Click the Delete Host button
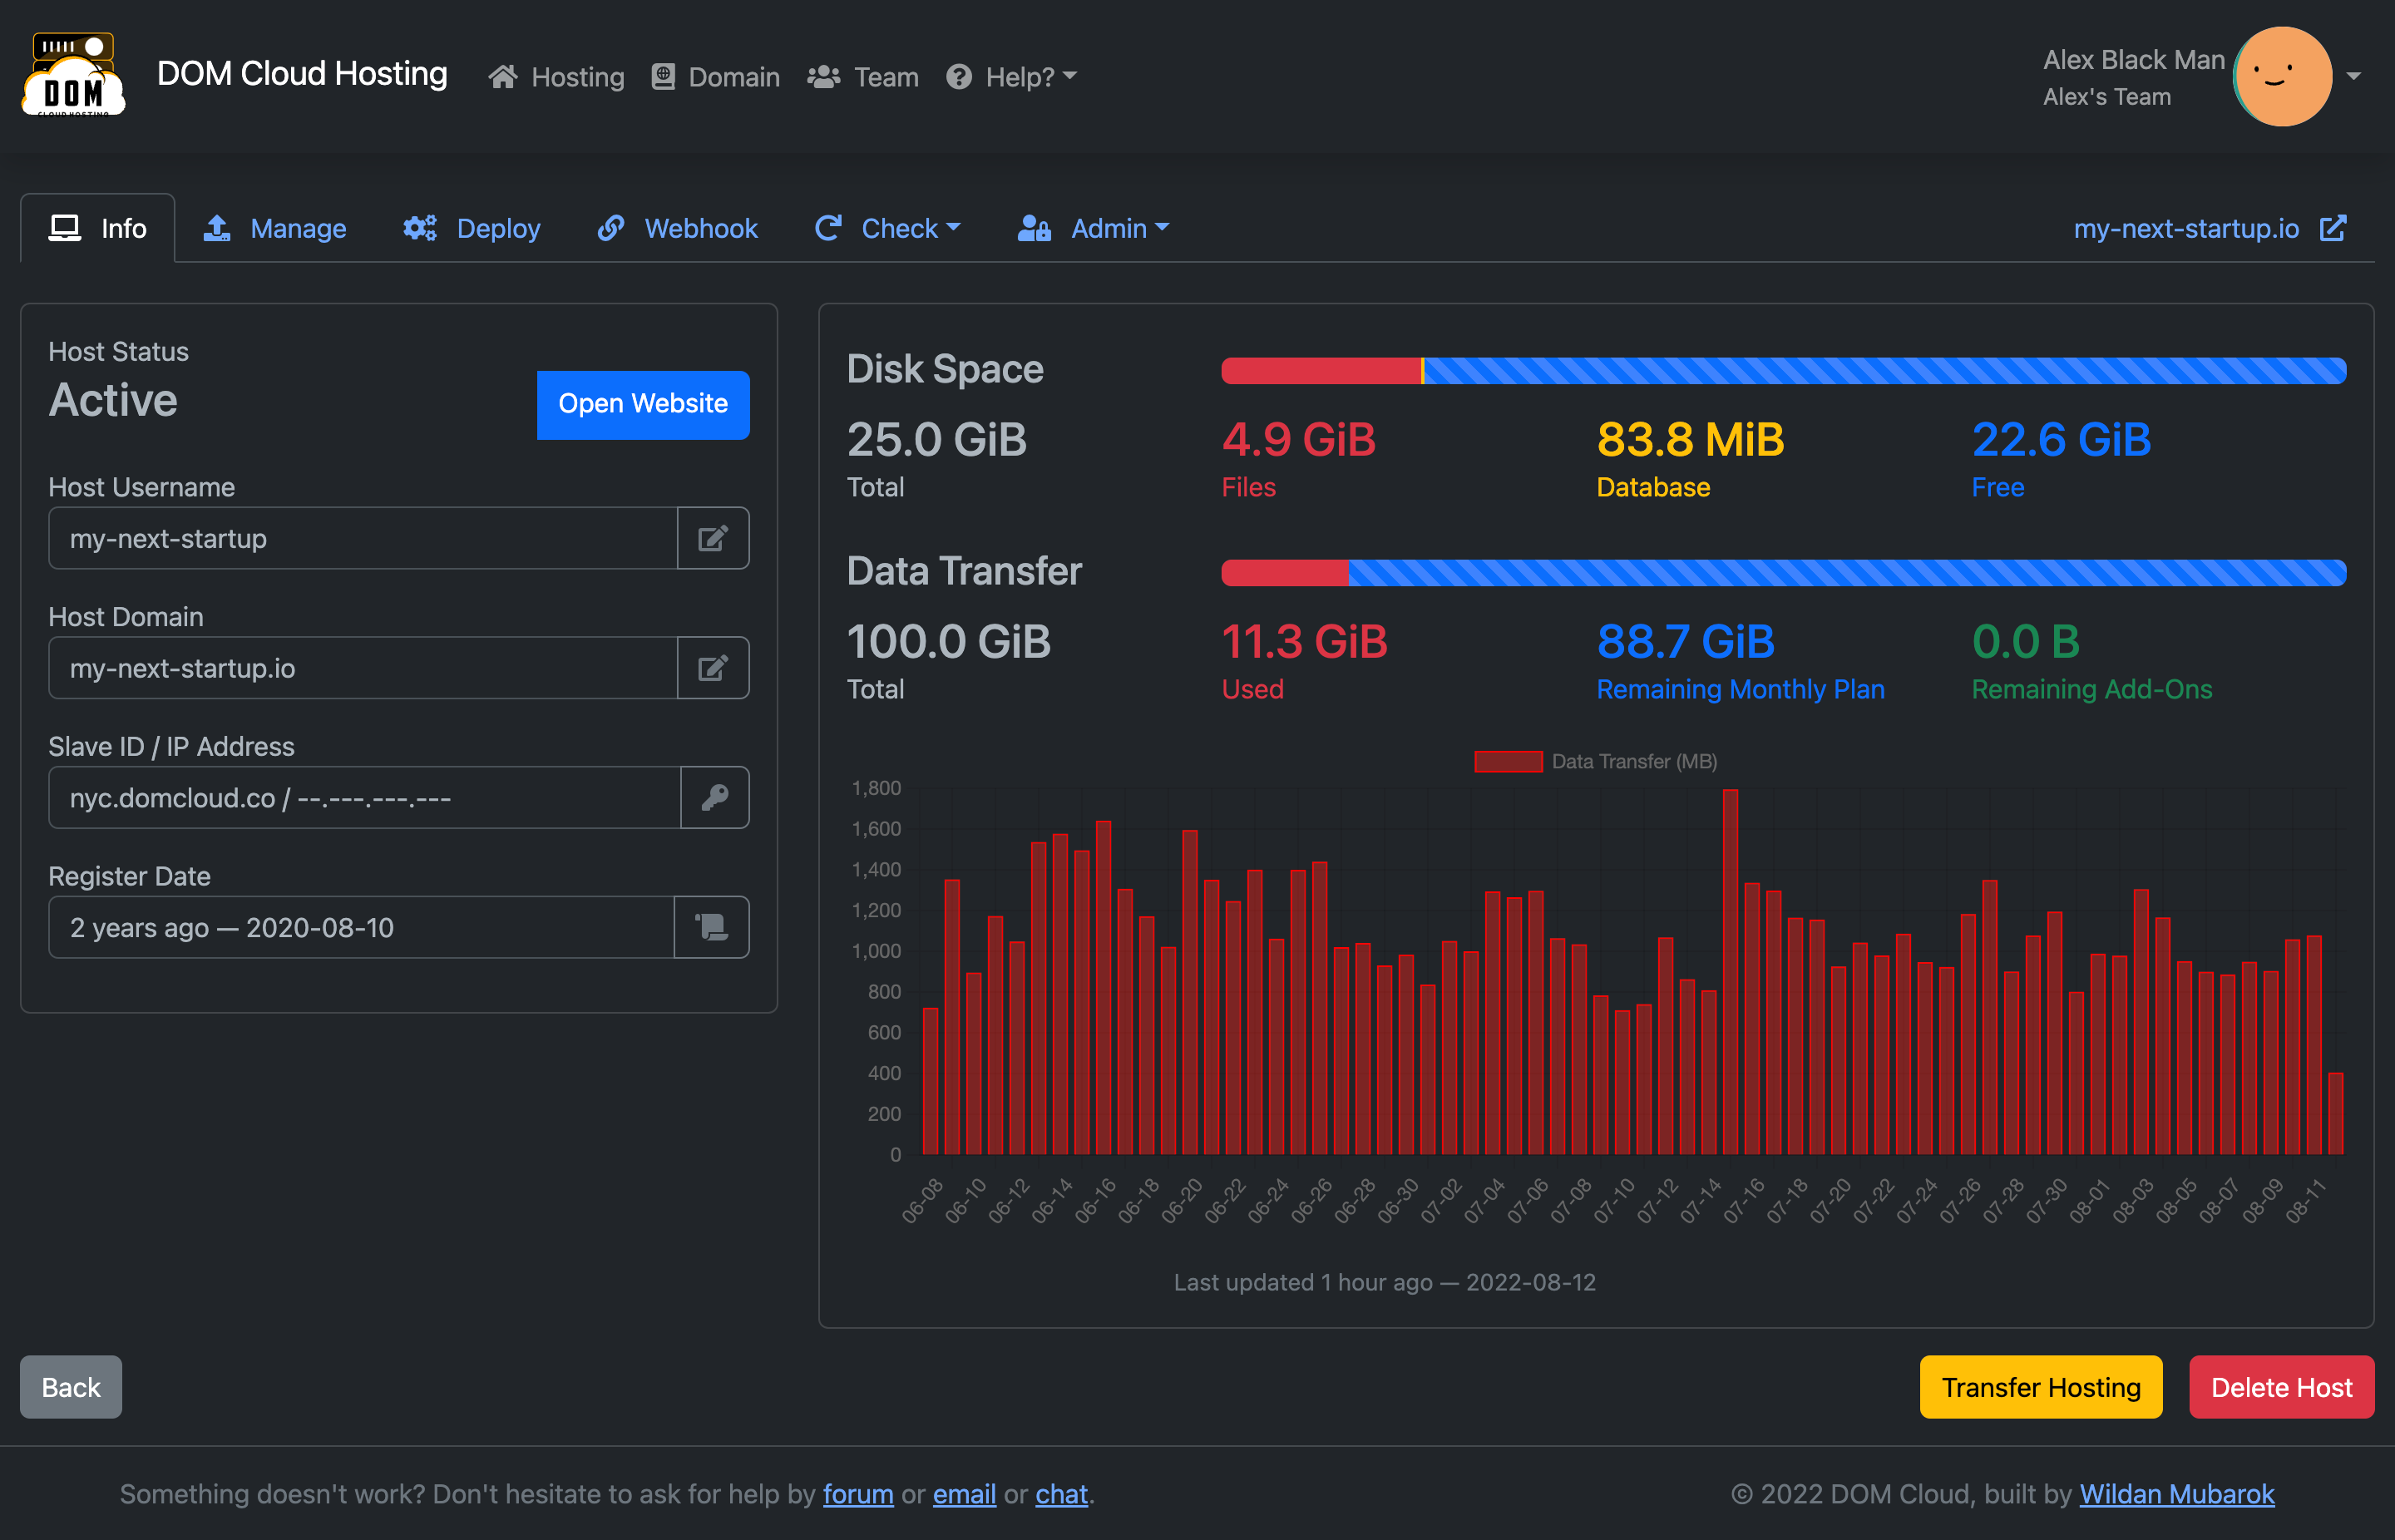The width and height of the screenshot is (2395, 1540). (2282, 1387)
